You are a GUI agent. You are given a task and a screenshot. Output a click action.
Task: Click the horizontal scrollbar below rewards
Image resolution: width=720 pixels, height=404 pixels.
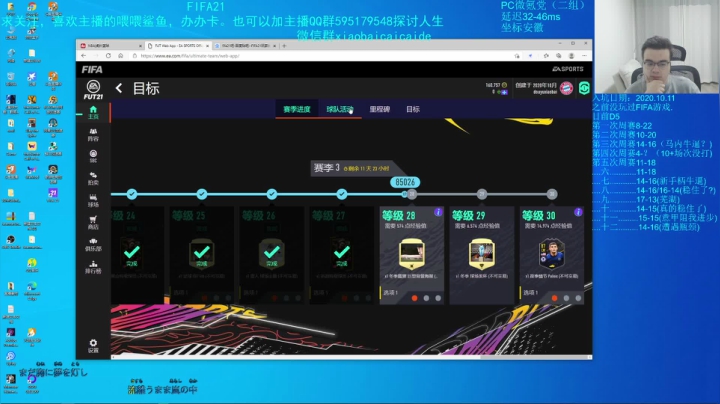pos(351,357)
